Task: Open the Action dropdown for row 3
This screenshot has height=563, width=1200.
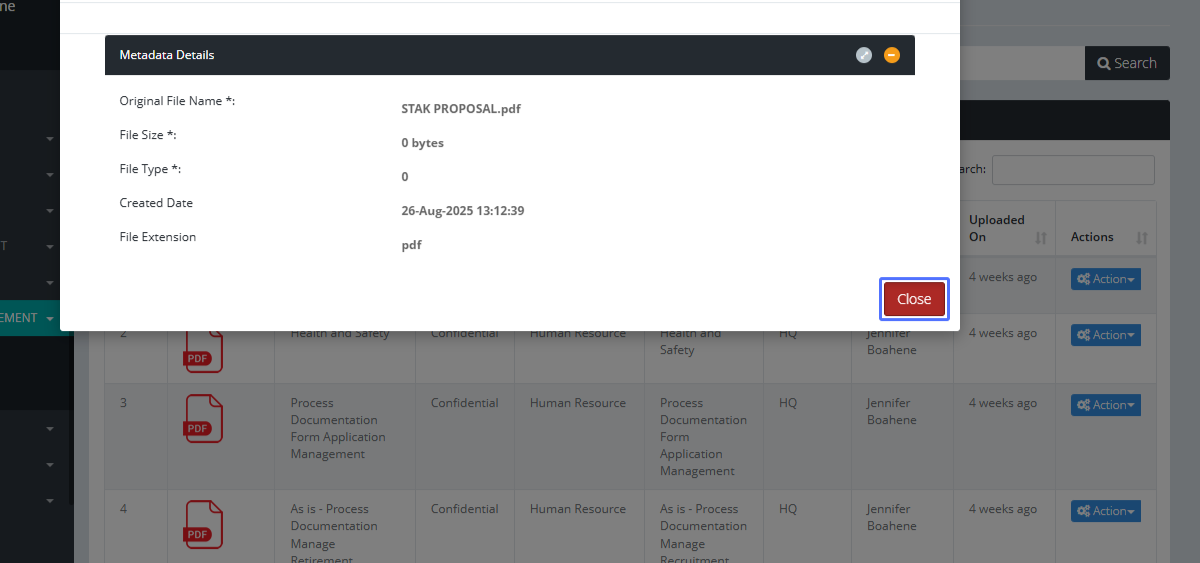Action: 1105,405
